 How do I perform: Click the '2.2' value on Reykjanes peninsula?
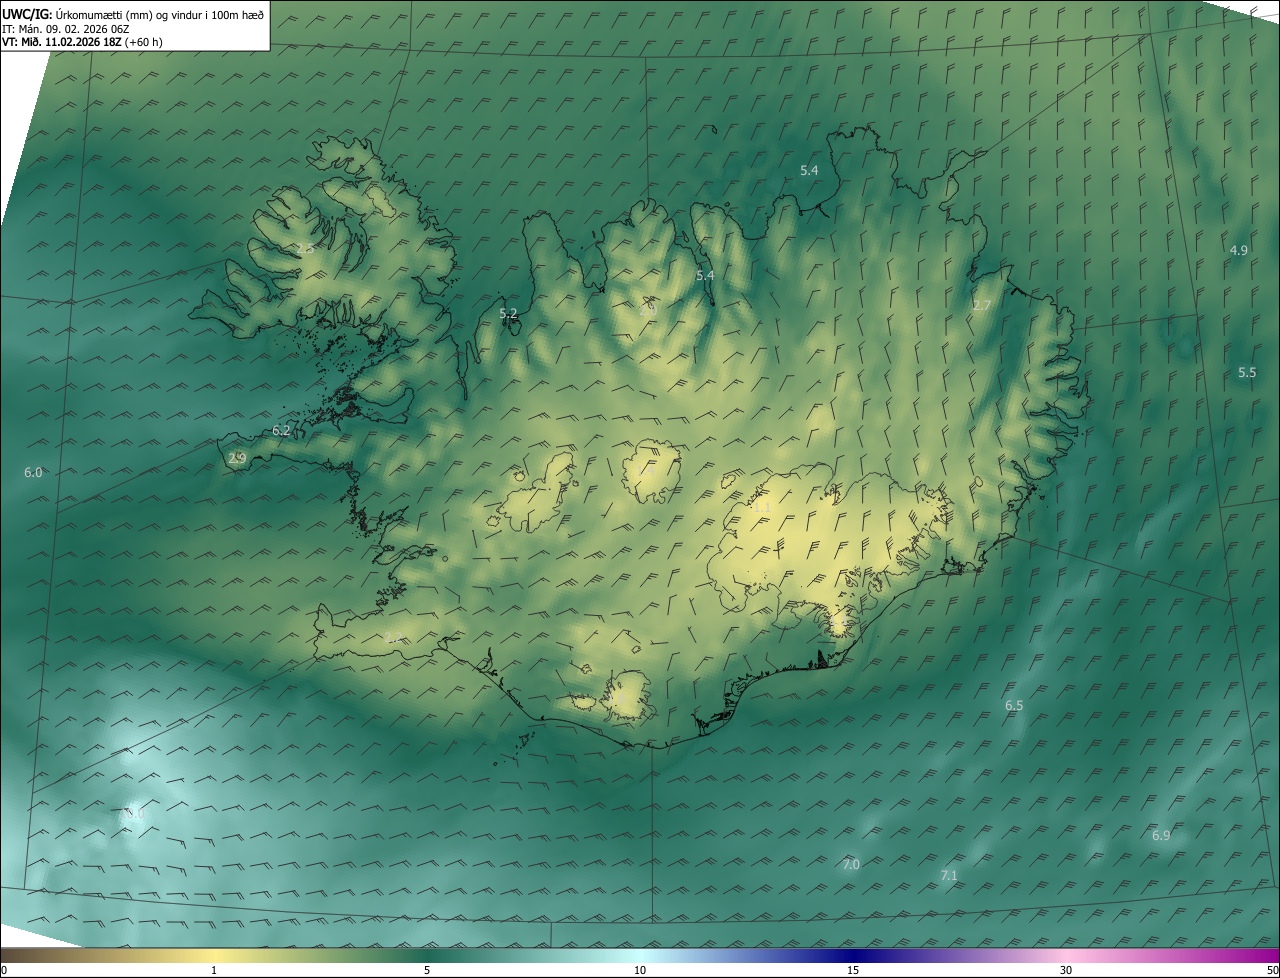click(392, 637)
